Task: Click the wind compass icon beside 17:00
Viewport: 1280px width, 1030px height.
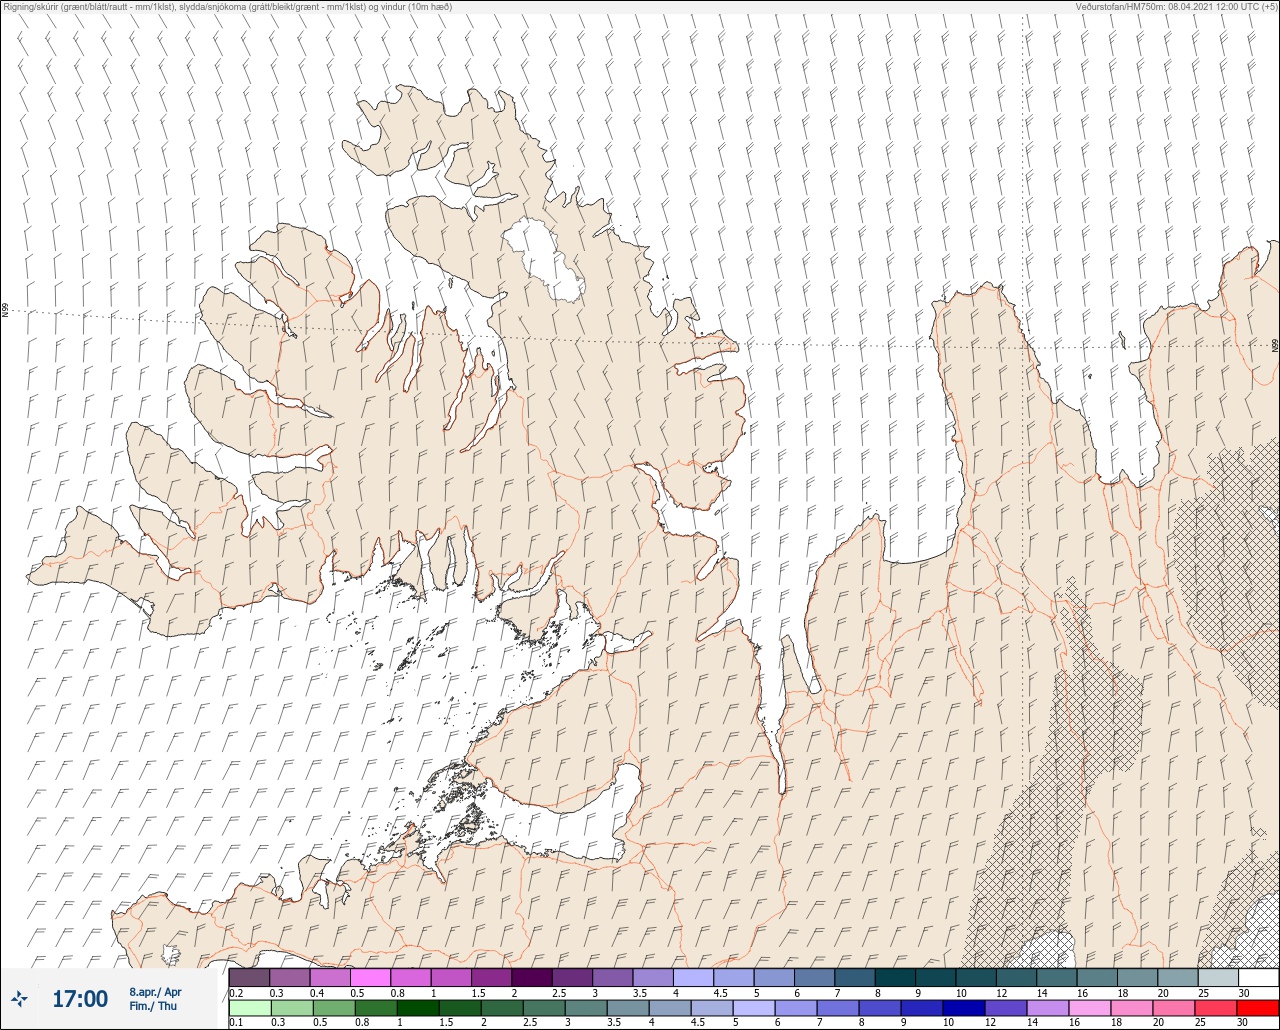Action: coord(19,998)
